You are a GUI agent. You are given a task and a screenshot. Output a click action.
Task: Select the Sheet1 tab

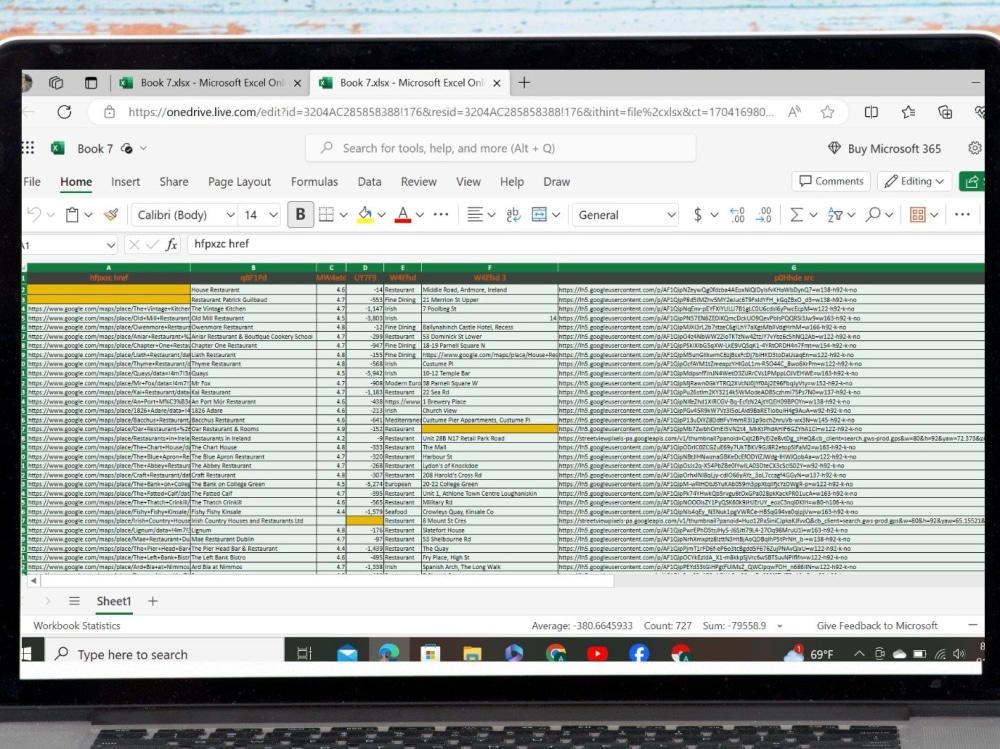(114, 601)
